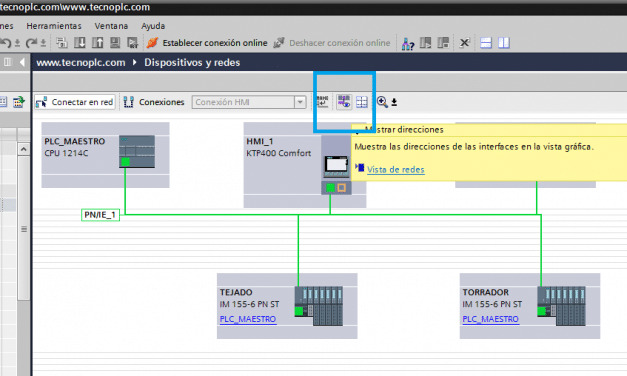Viewport: 627px width, 376px height.
Task: Click the TEJADO IM 155-6 module image
Action: [319, 306]
